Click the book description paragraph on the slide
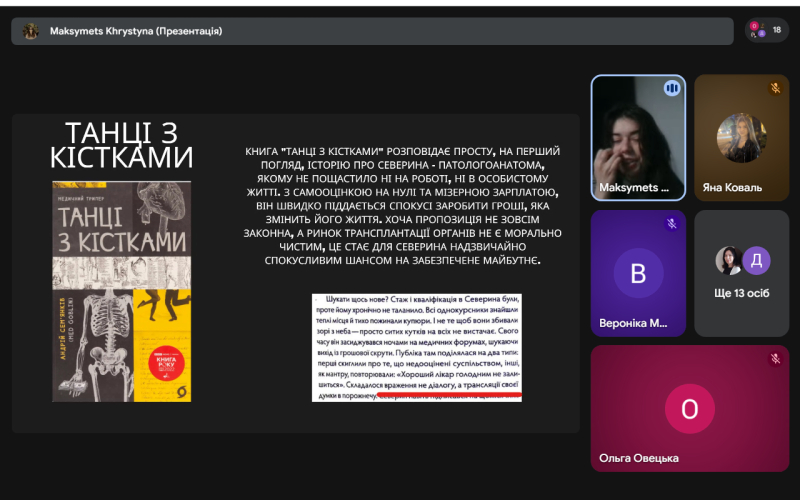 [402, 205]
